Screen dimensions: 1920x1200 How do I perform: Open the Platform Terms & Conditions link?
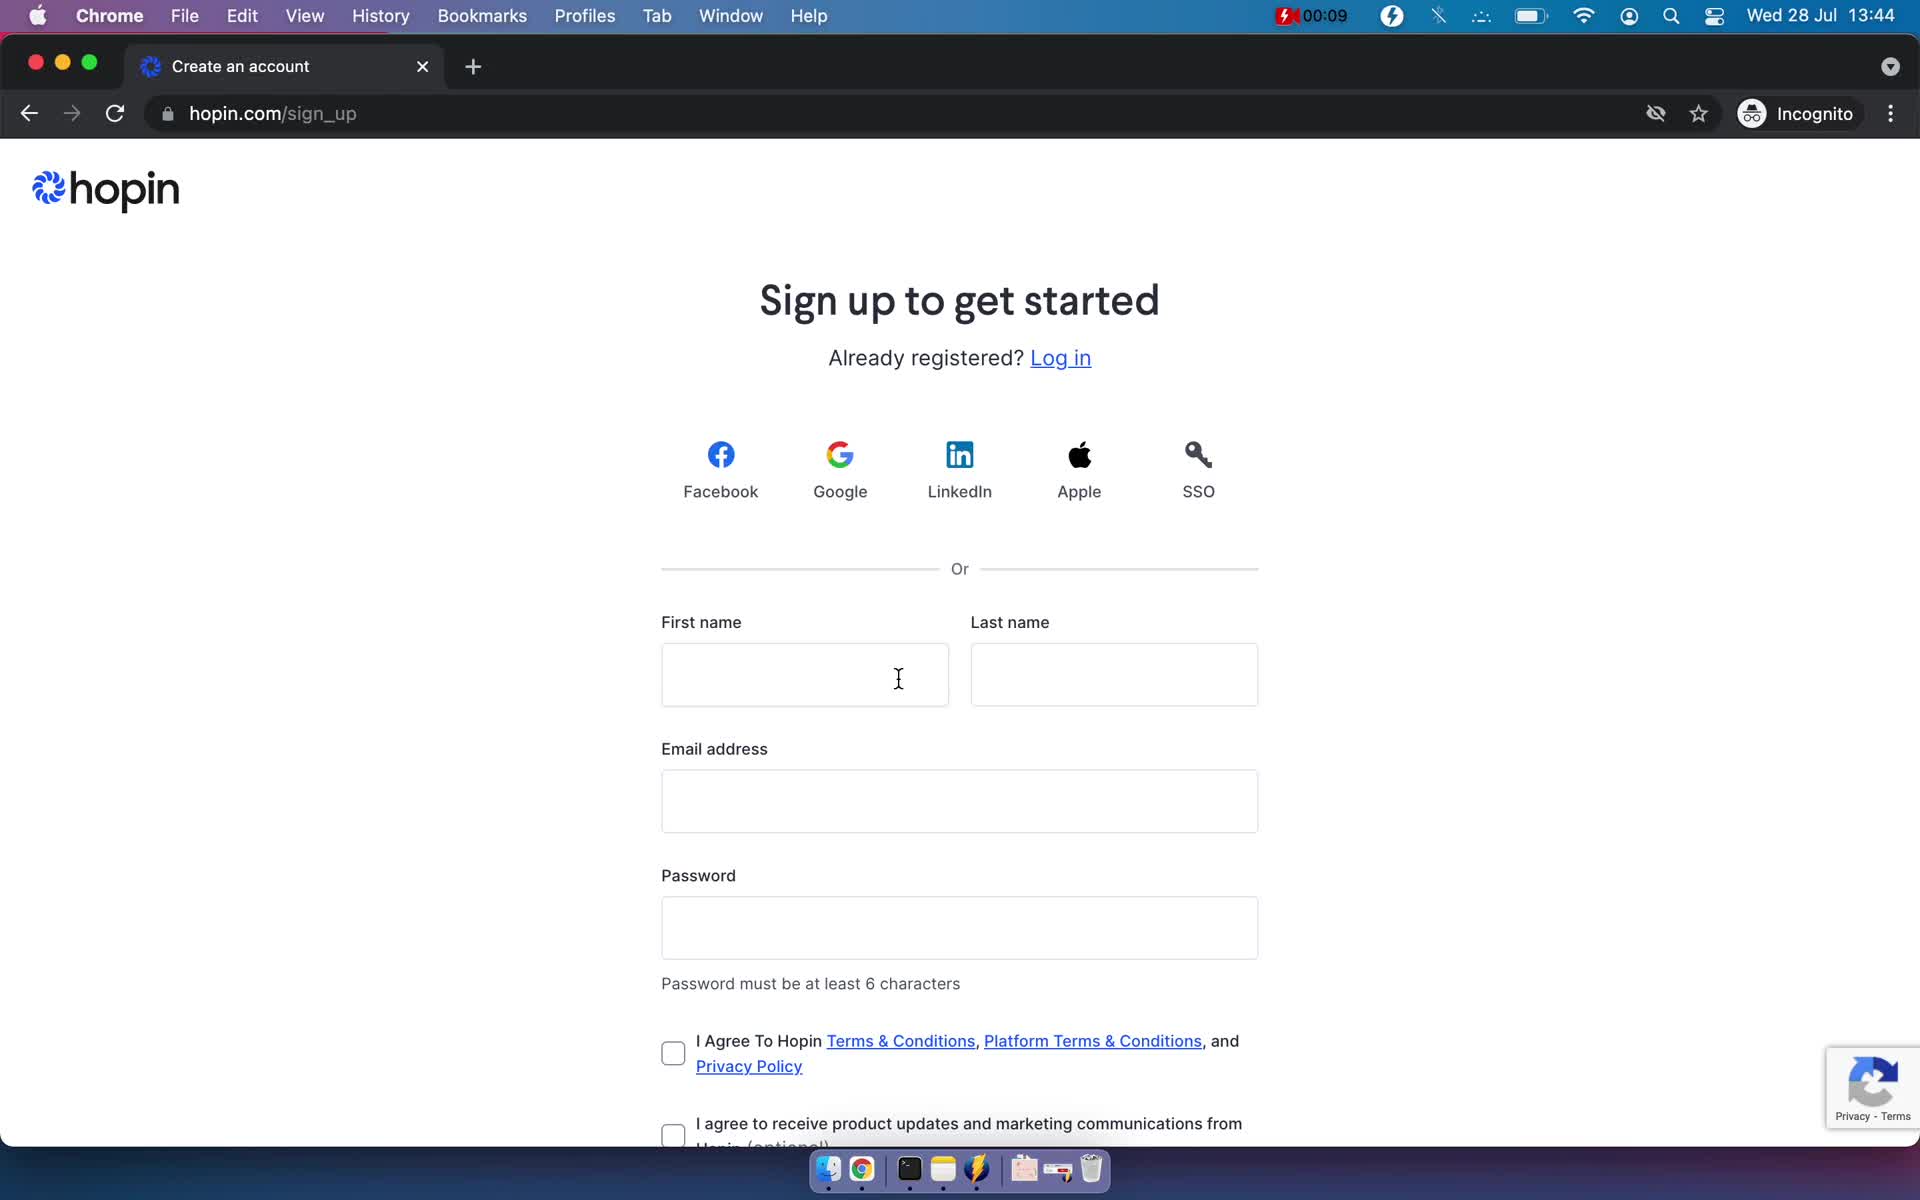click(x=1092, y=1041)
